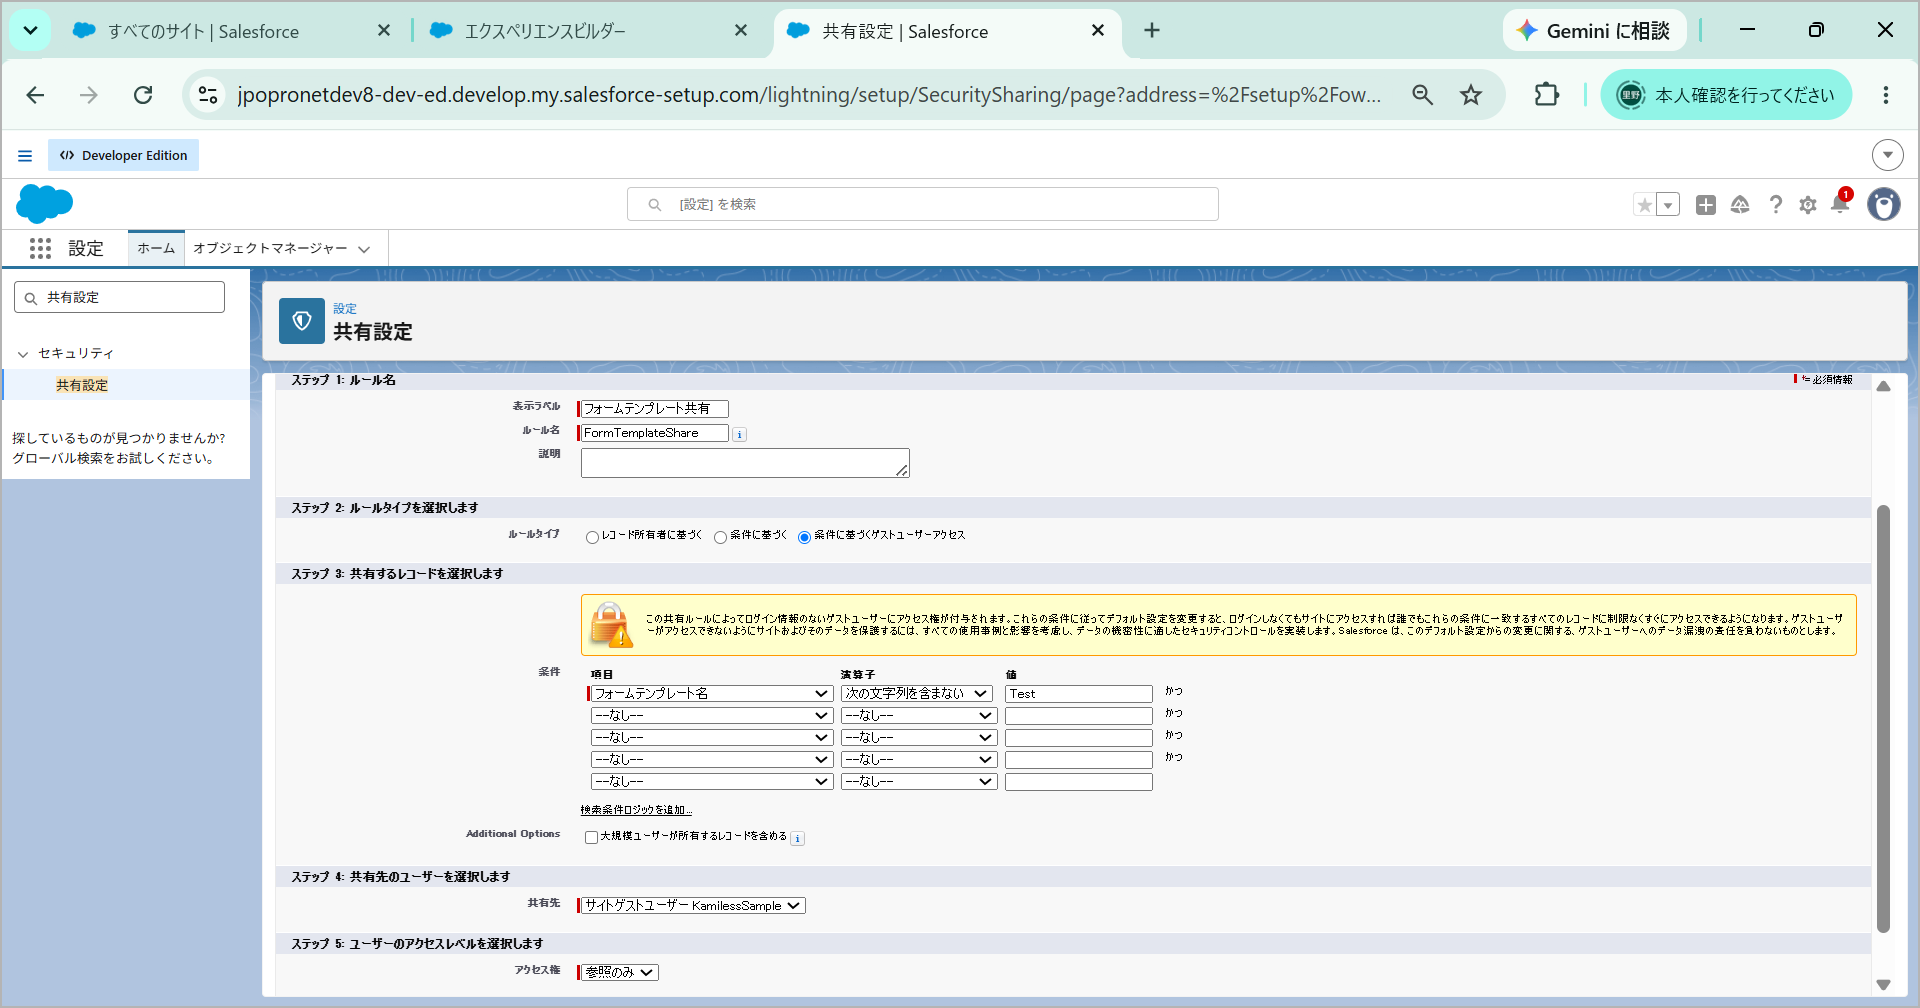Open the Object Manager tab

click(281, 248)
